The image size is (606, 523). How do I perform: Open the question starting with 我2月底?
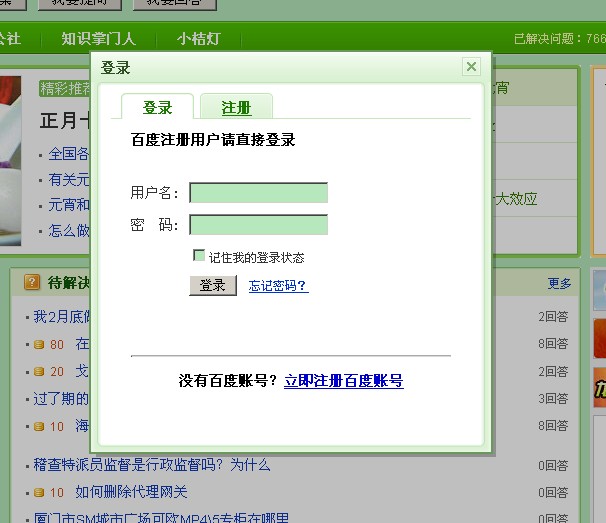coord(61,317)
